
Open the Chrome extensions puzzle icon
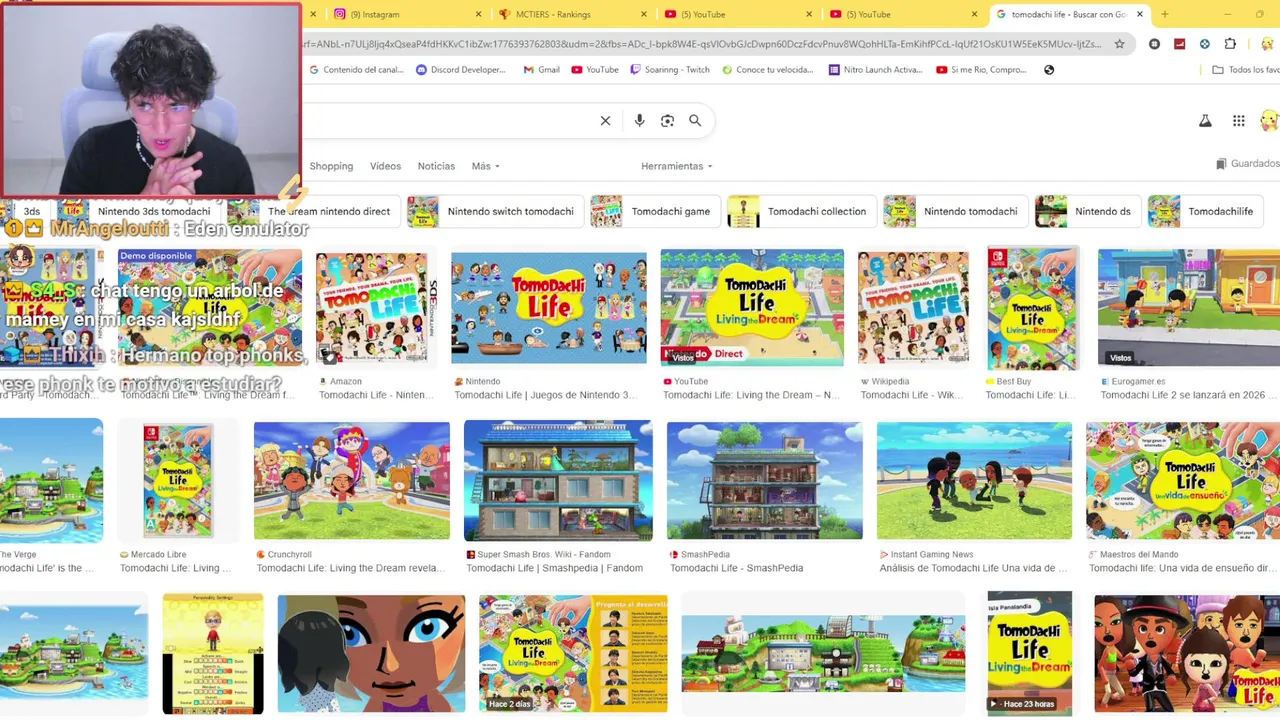(1230, 44)
